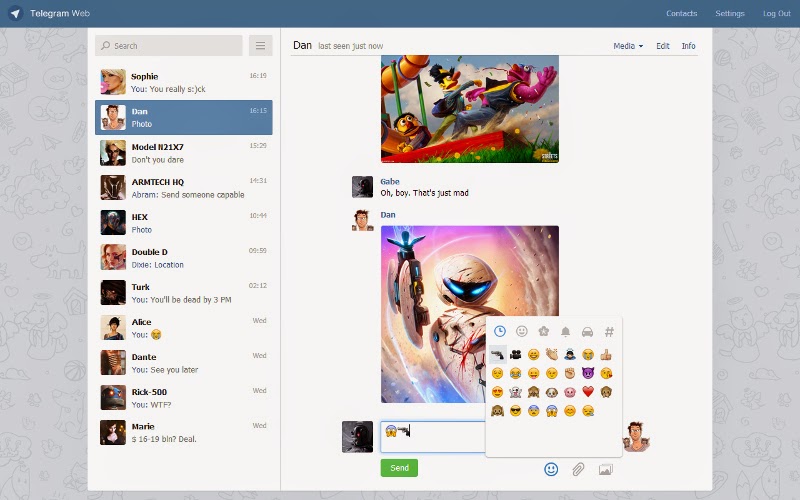Open the Sesame Street fight photo
The height and width of the screenshot is (500, 800).
469,109
